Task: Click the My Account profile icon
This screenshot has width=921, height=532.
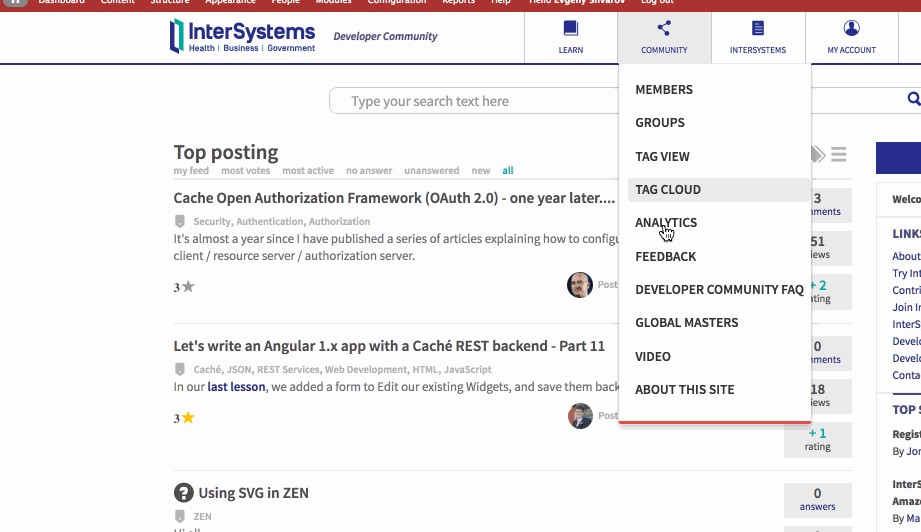Action: pos(851,29)
